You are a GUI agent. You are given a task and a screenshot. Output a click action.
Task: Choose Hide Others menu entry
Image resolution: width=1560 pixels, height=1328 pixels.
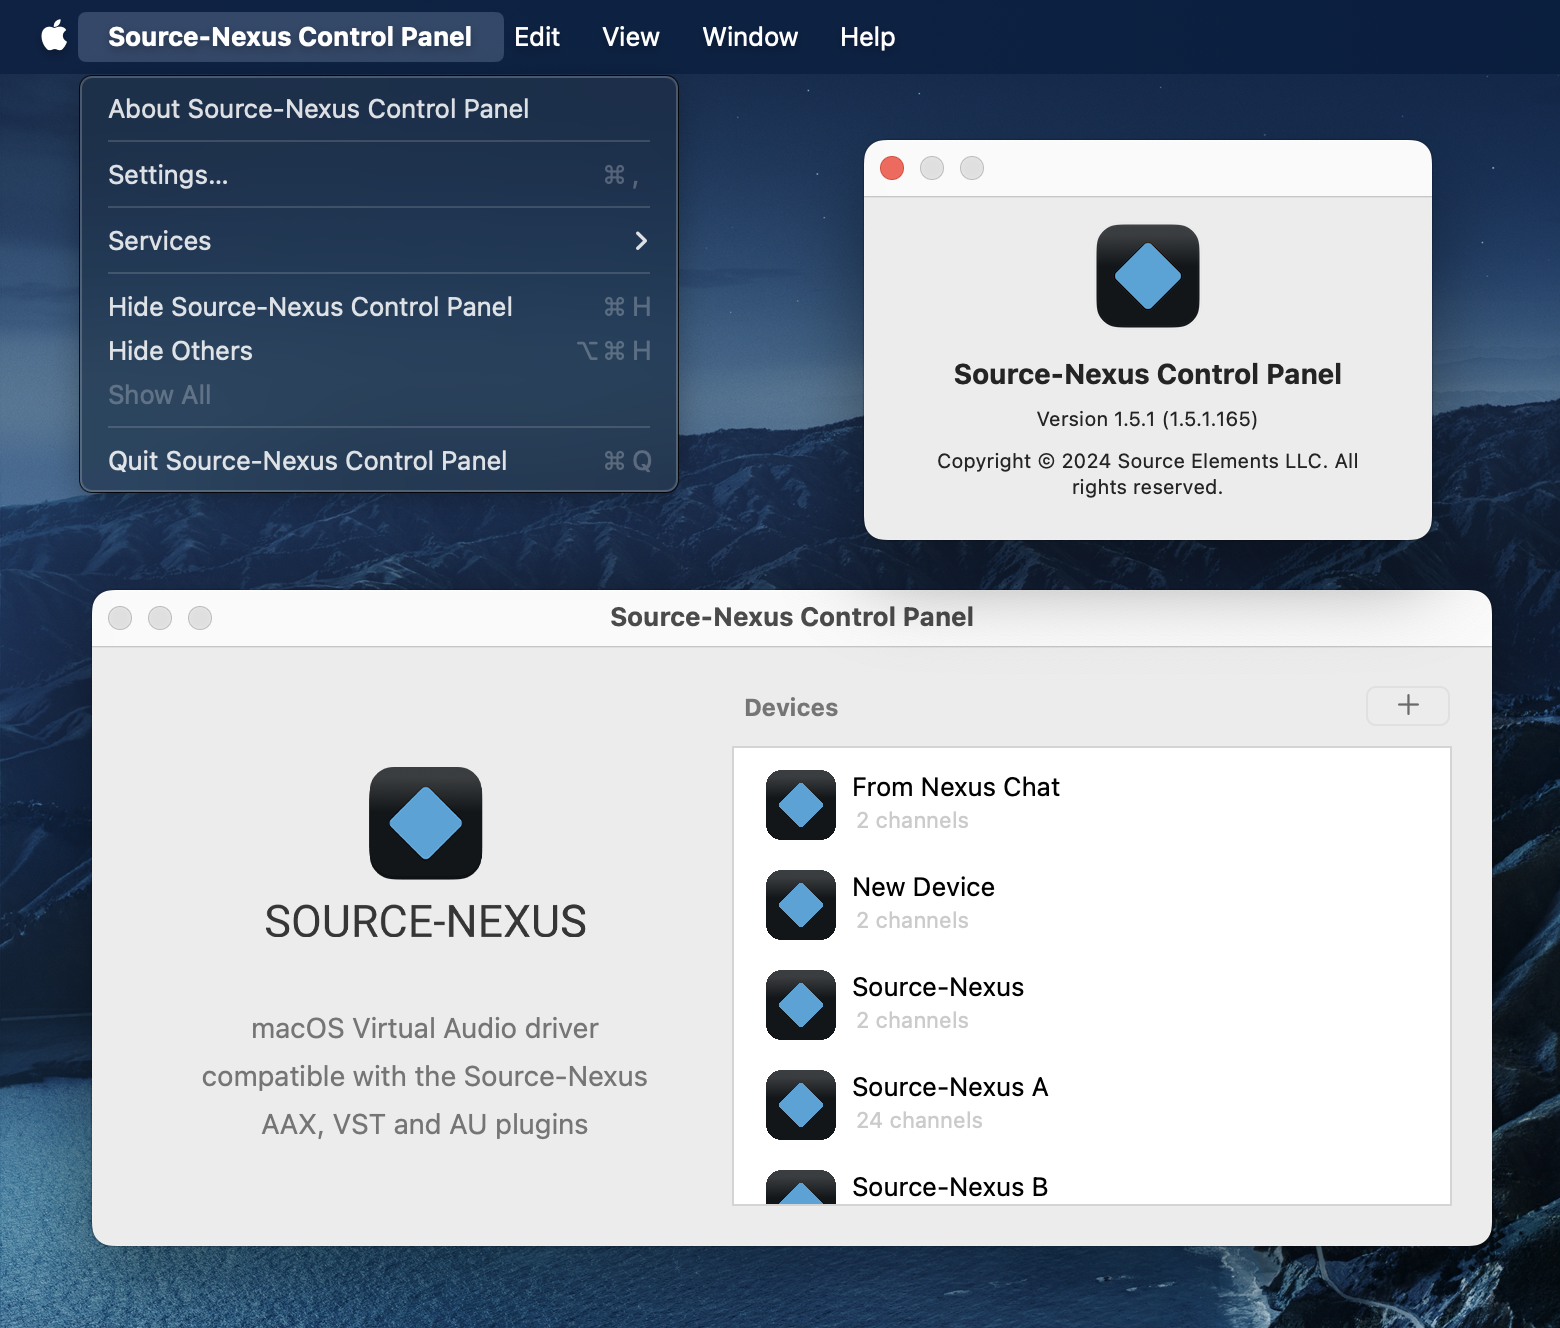[378, 351]
